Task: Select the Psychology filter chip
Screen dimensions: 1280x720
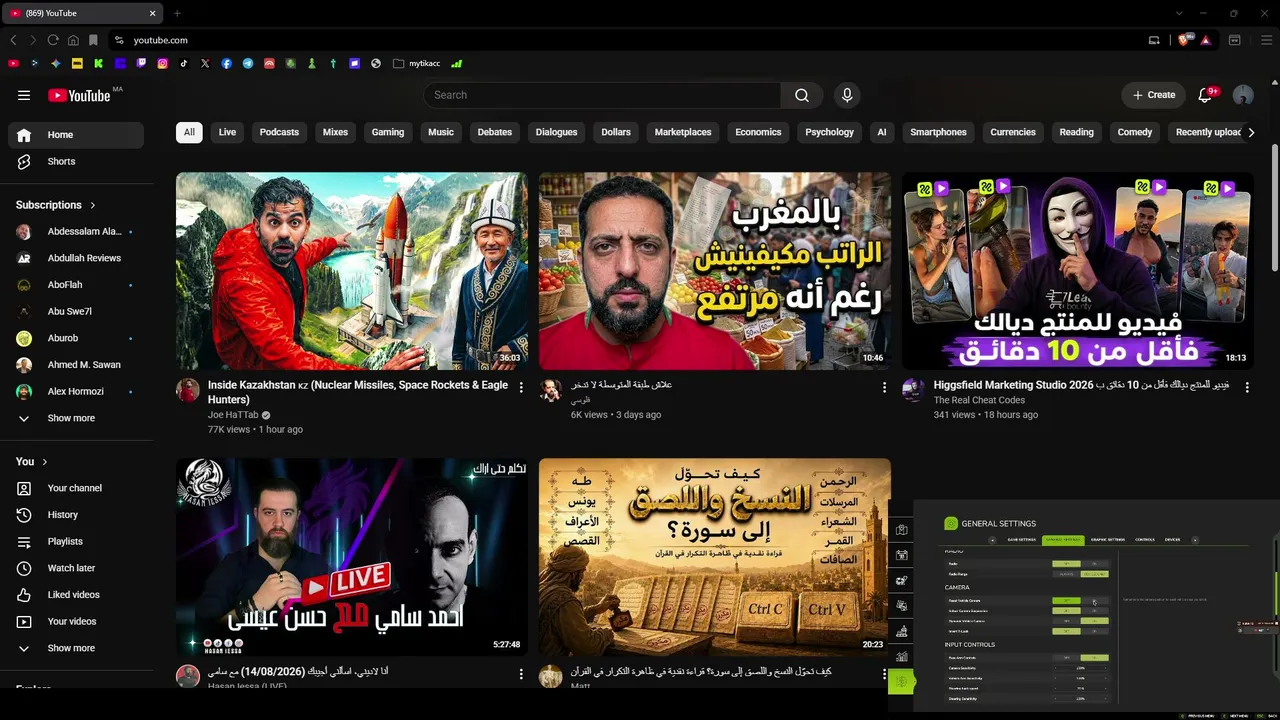Action: click(830, 132)
